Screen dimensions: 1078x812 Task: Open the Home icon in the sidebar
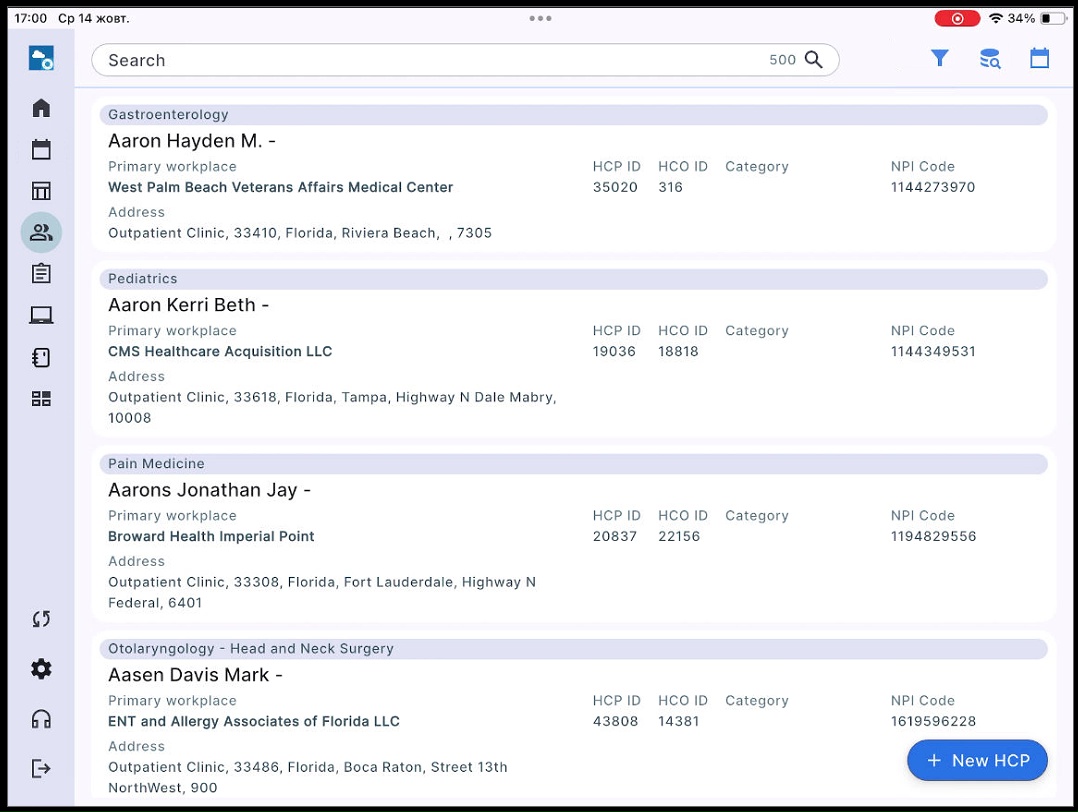pos(41,108)
